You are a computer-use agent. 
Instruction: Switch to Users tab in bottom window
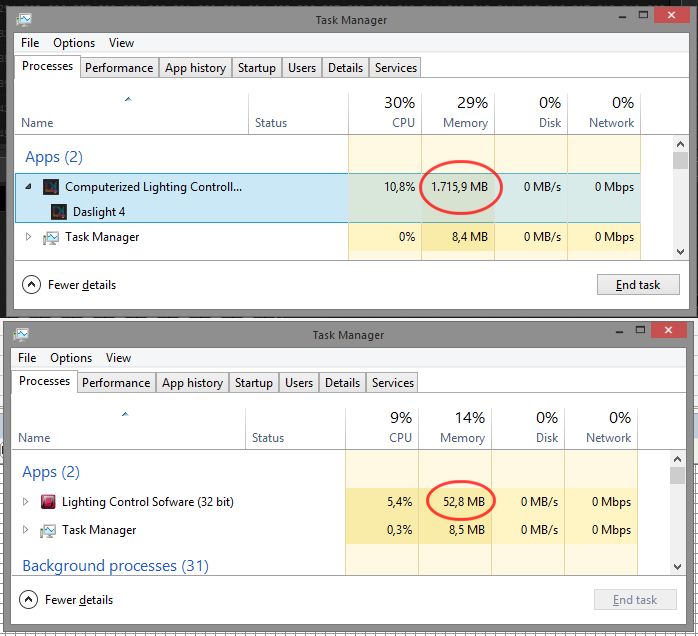tap(299, 383)
